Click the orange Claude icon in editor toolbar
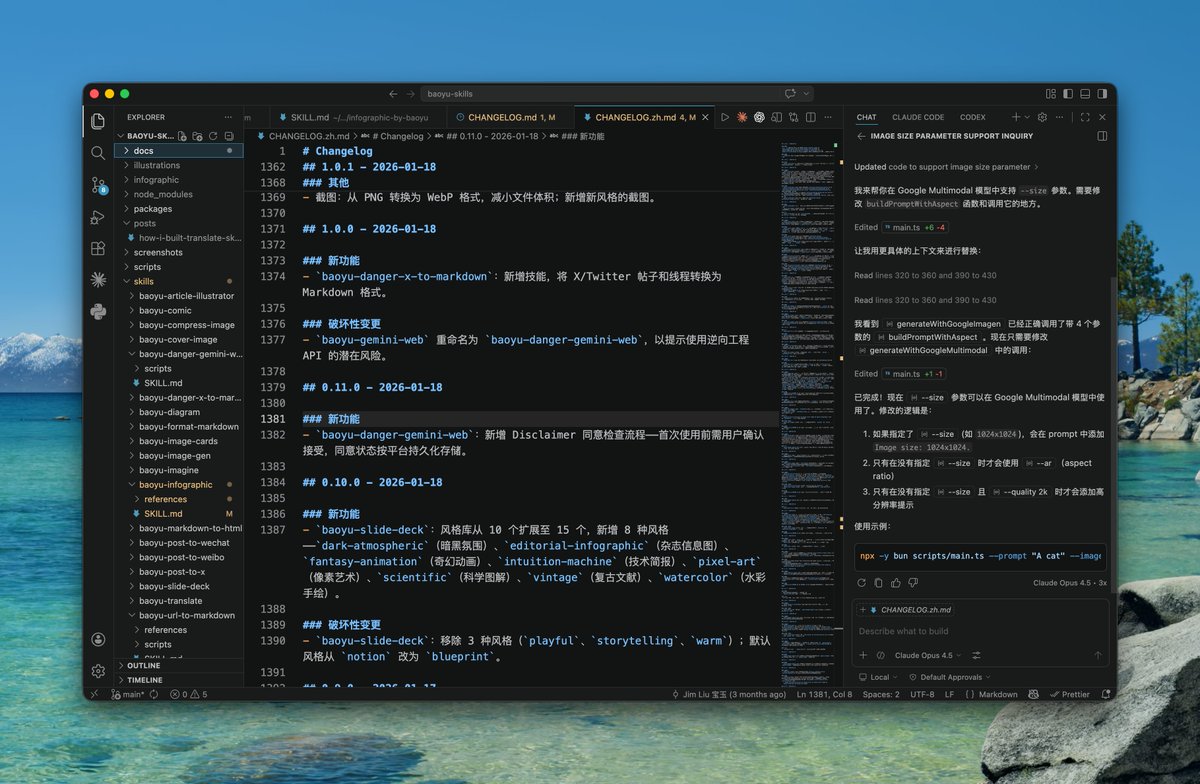Viewport: 1200px width, 784px height. (742, 117)
